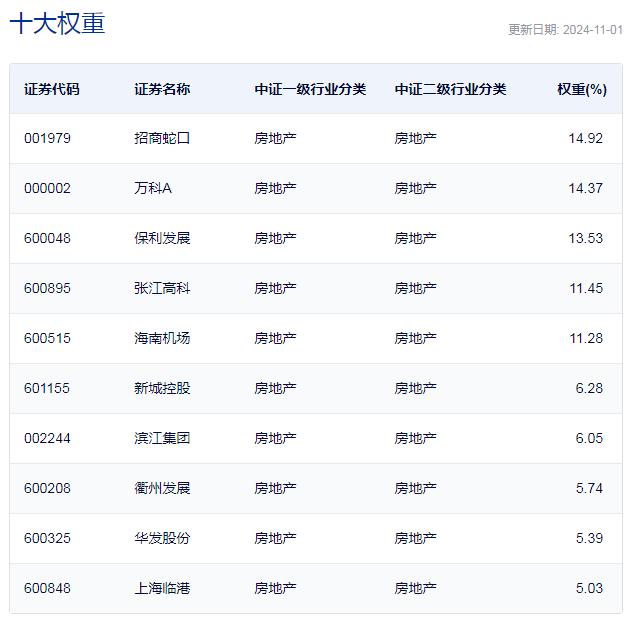Select stock code 600515
627x621 pixels.
[x=47, y=338]
